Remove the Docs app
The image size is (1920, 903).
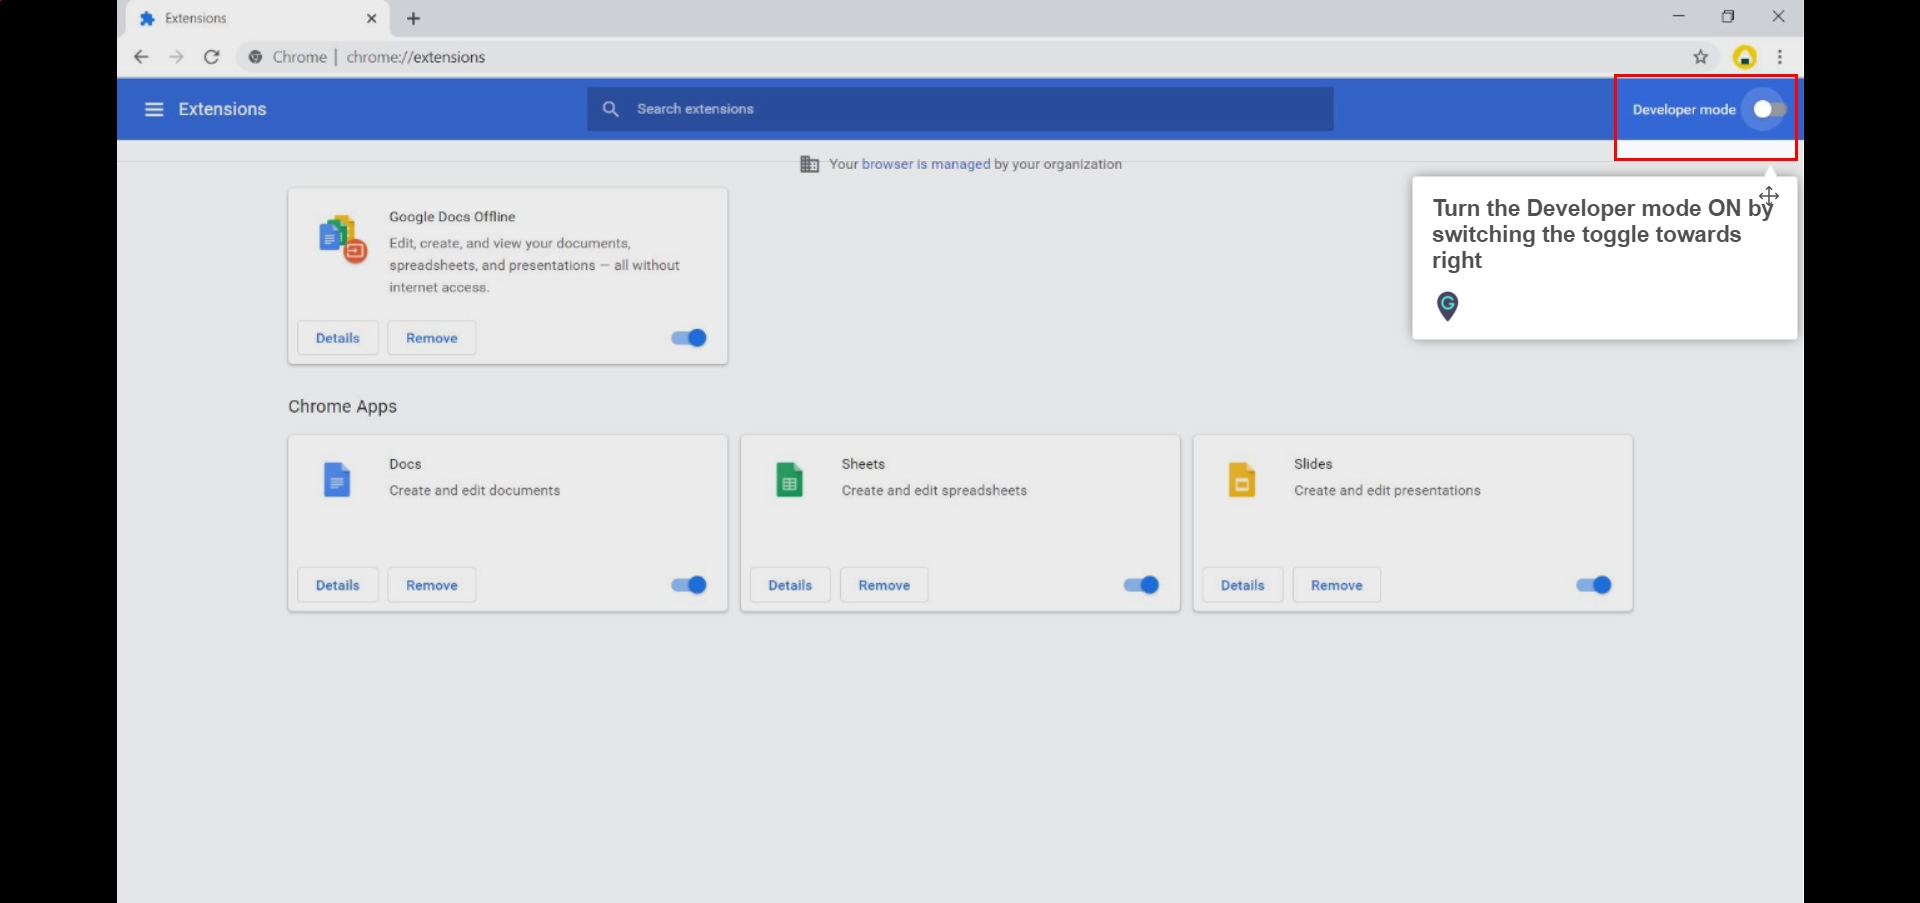click(432, 585)
